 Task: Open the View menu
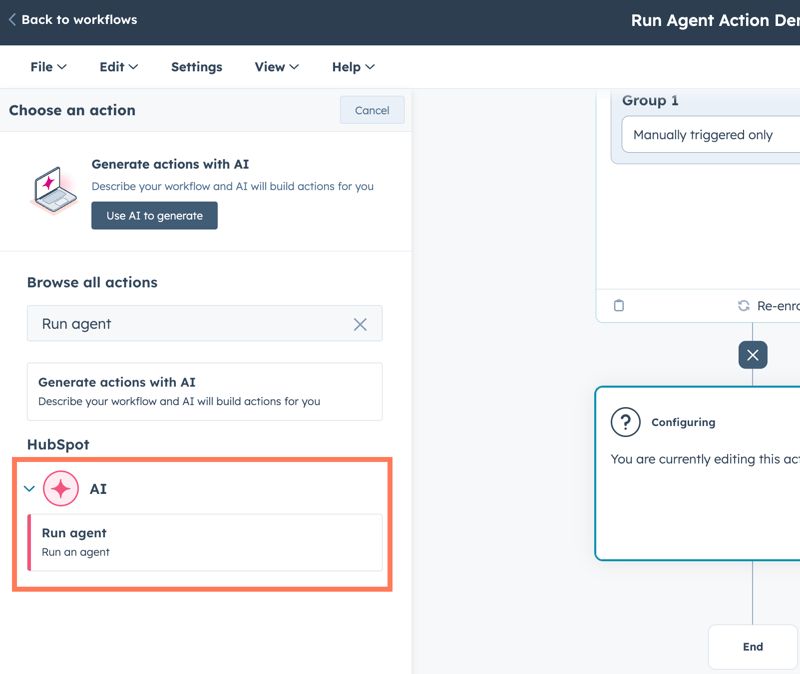[x=277, y=67]
